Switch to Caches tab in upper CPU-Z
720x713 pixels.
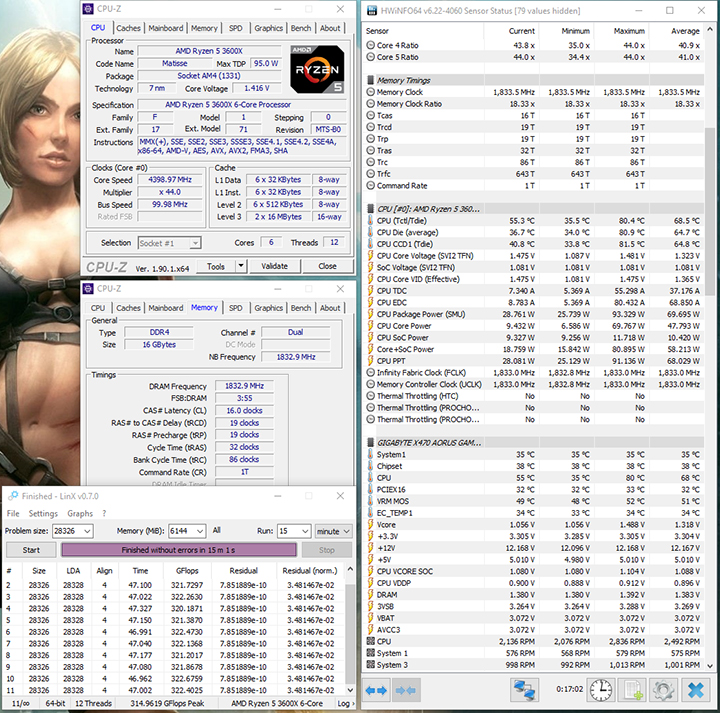tap(128, 28)
